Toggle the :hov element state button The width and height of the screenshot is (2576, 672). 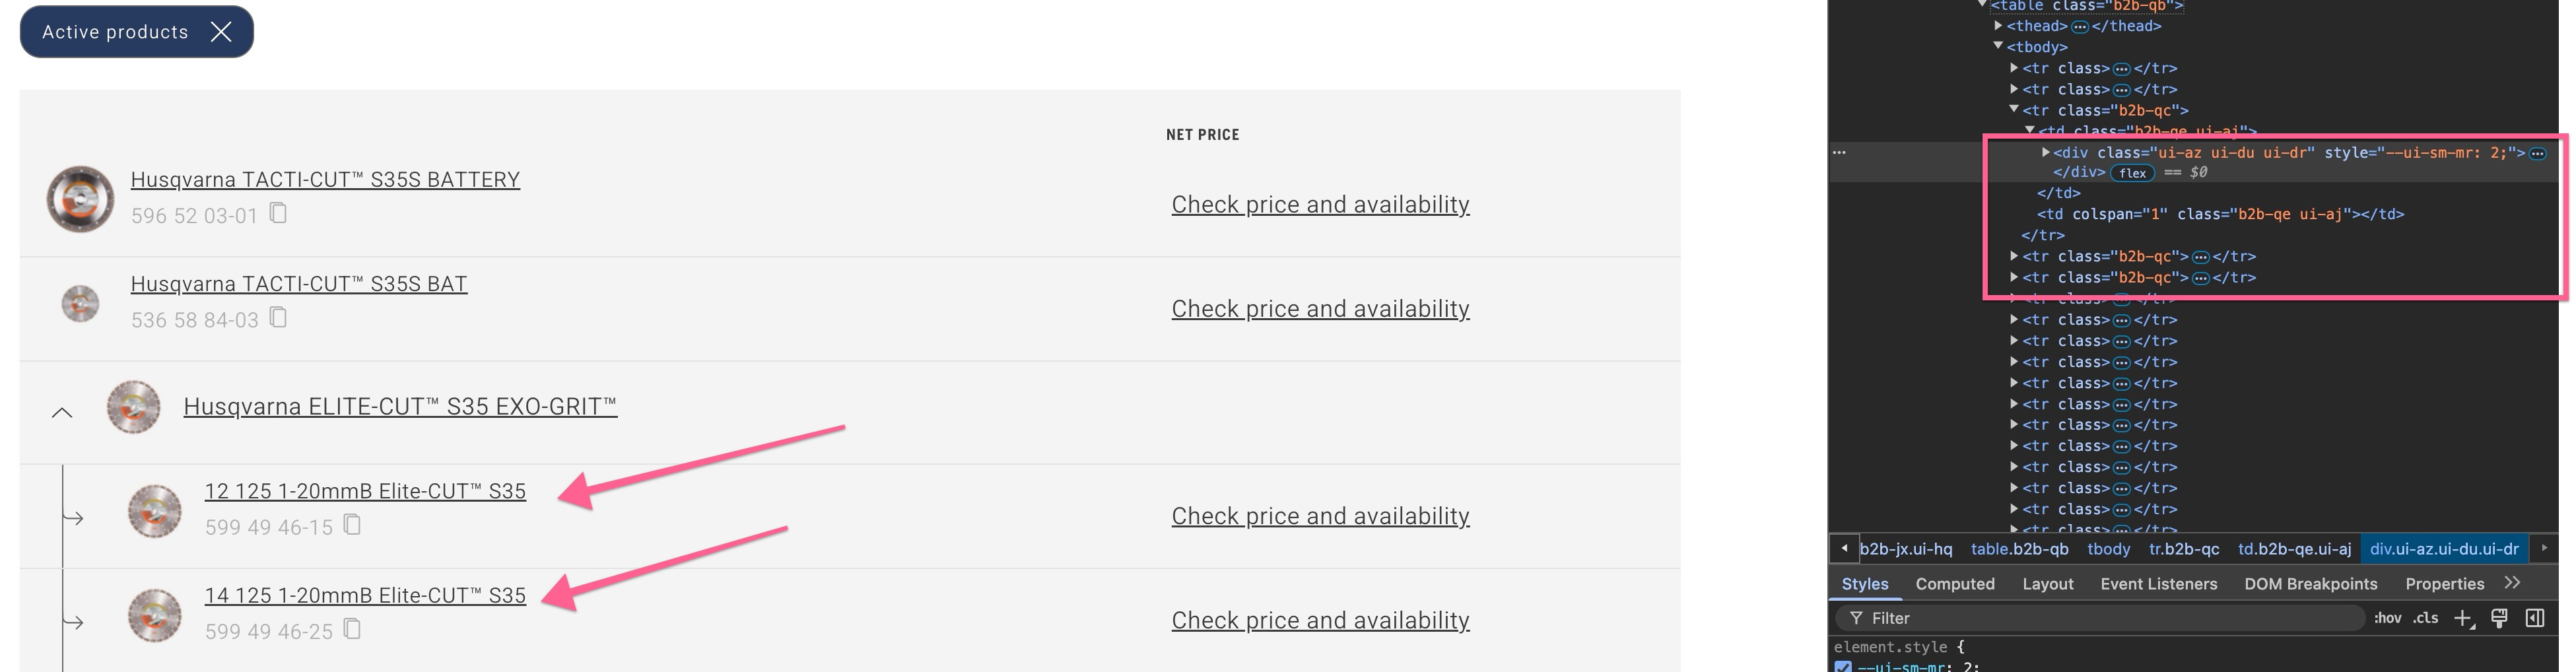[x=2388, y=618]
